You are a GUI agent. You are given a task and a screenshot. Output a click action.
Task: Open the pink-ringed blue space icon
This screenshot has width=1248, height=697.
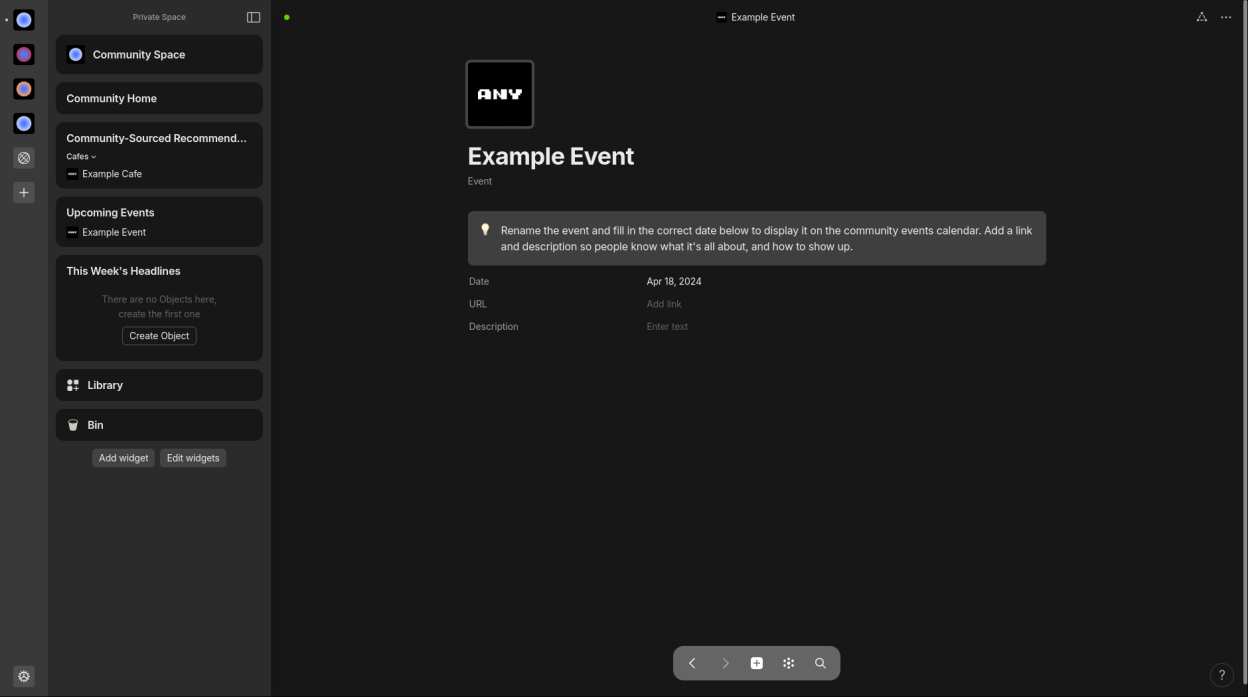point(24,55)
